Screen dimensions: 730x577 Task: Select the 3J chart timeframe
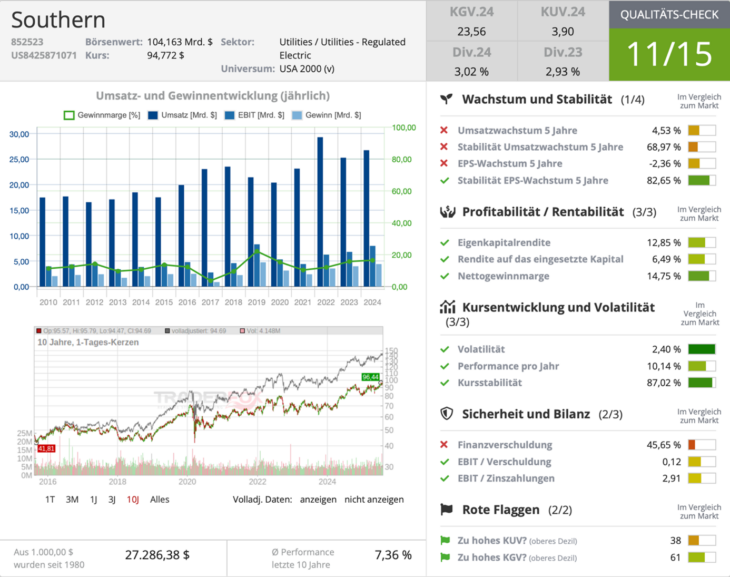click(112, 499)
